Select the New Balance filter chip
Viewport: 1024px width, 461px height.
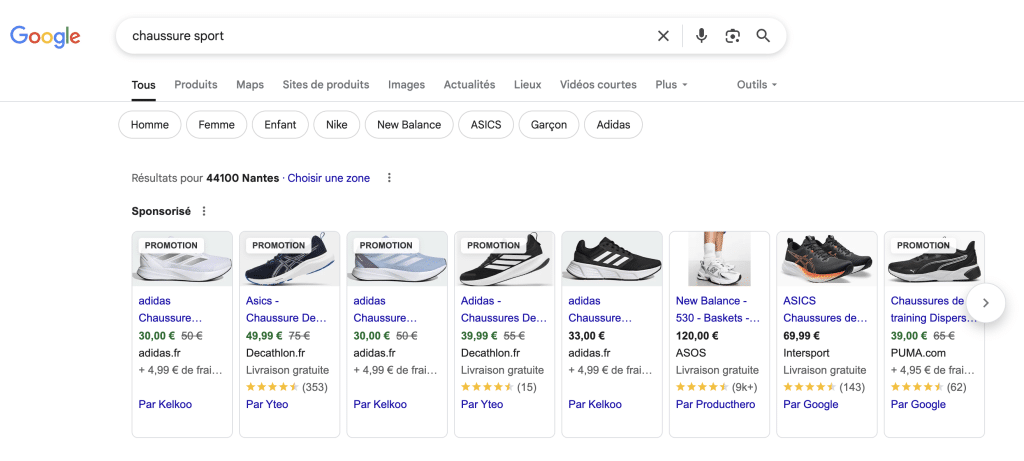click(x=409, y=125)
